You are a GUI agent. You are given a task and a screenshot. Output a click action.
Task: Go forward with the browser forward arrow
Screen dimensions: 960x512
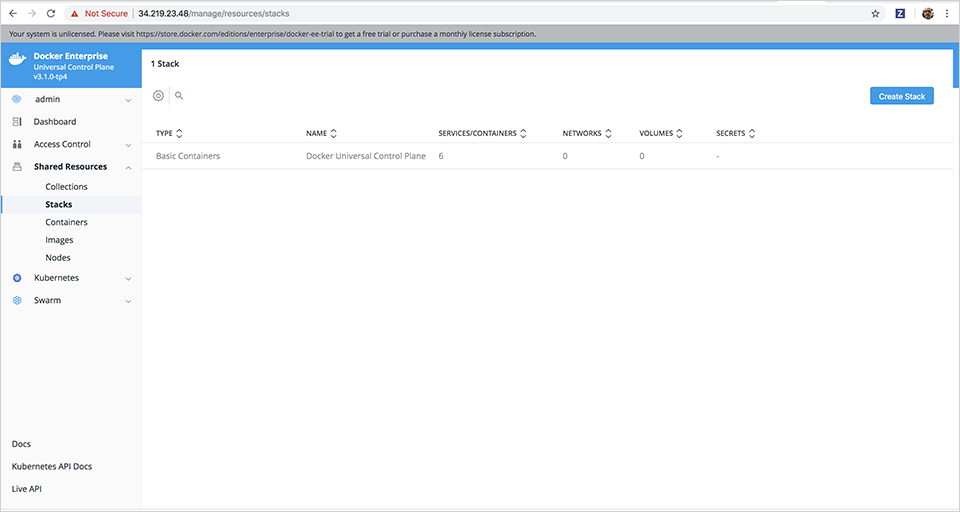point(32,13)
